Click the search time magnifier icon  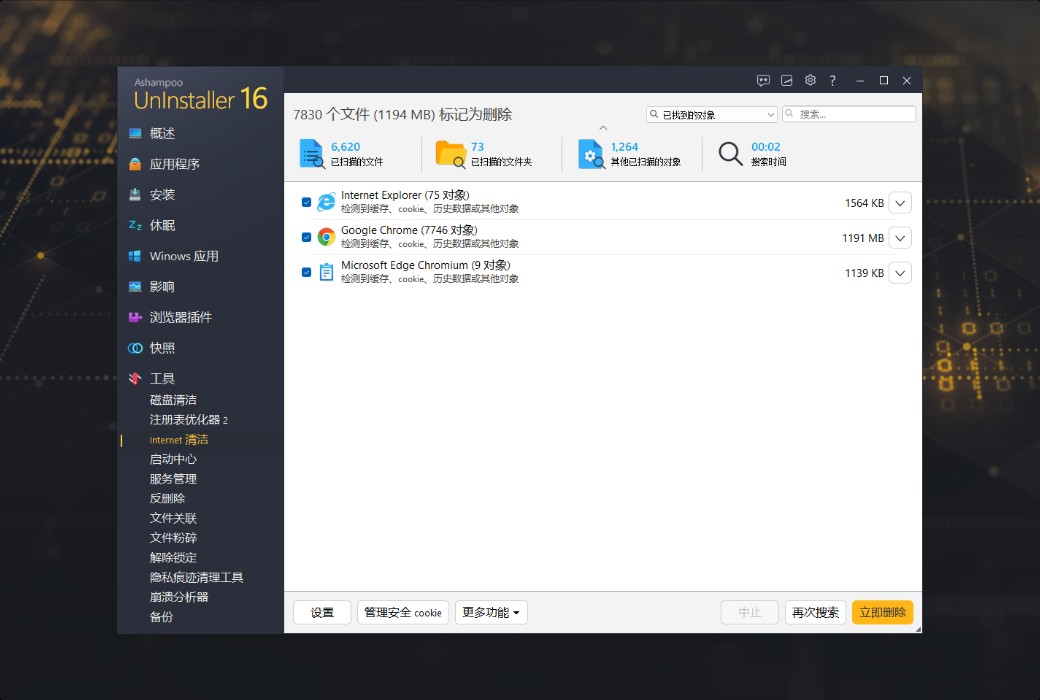click(730, 154)
